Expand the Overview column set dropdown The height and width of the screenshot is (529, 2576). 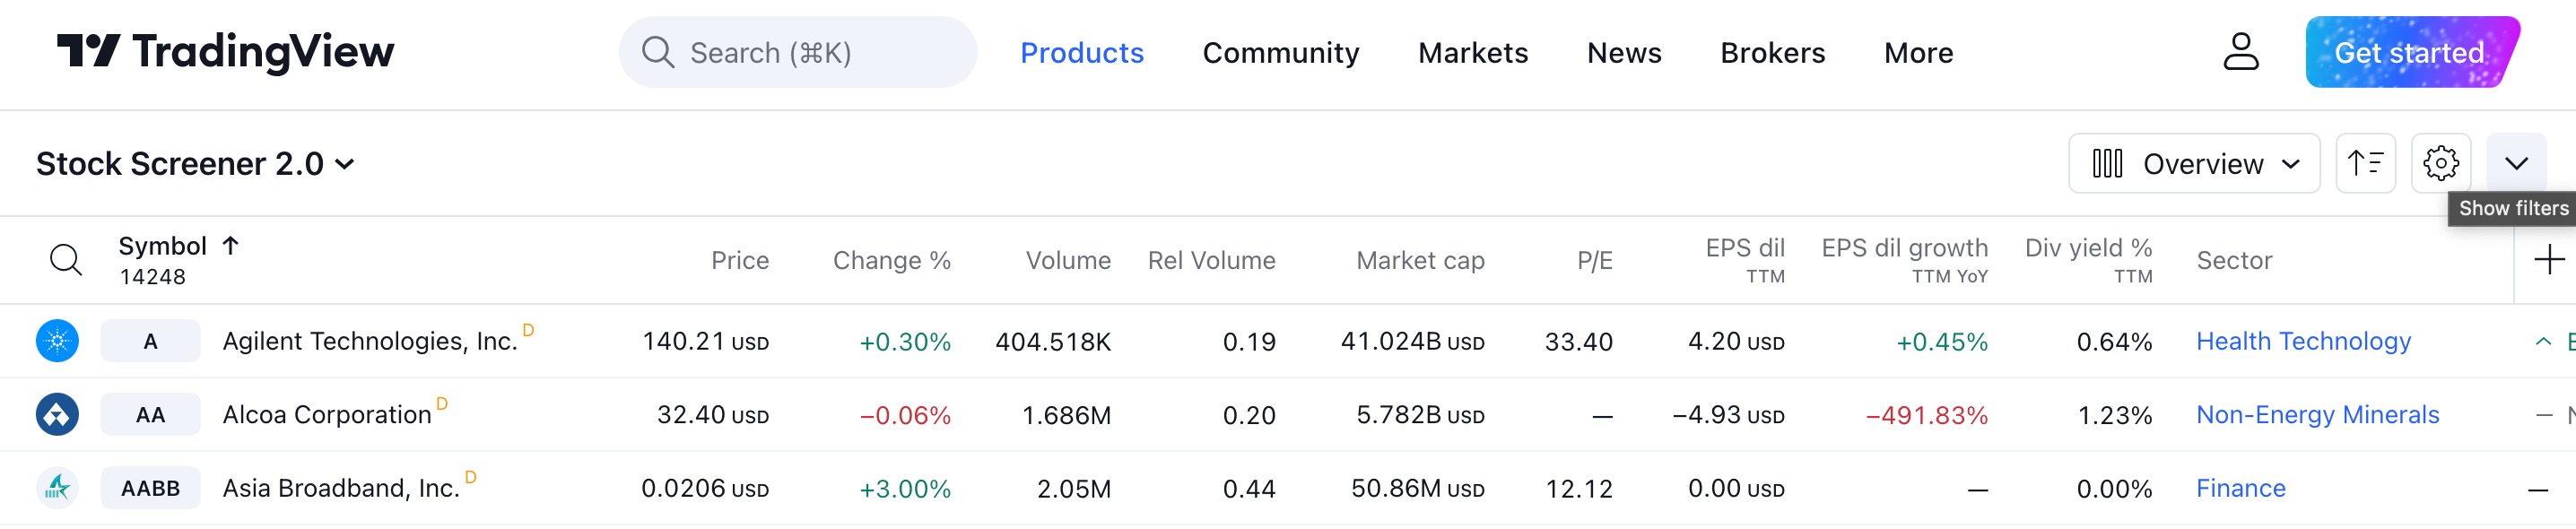2194,163
